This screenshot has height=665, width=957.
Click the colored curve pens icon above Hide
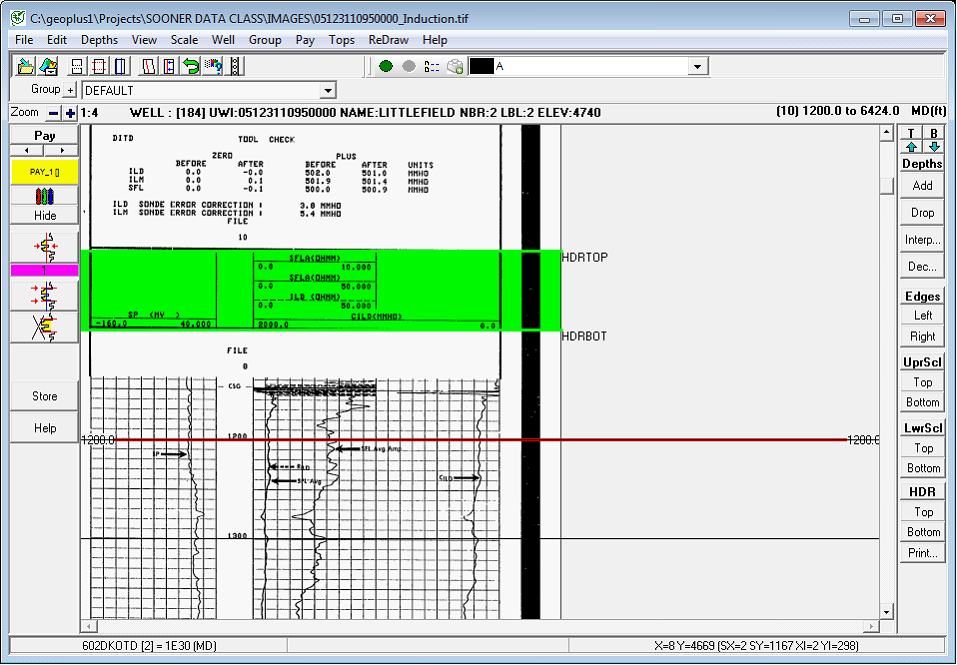(43, 197)
